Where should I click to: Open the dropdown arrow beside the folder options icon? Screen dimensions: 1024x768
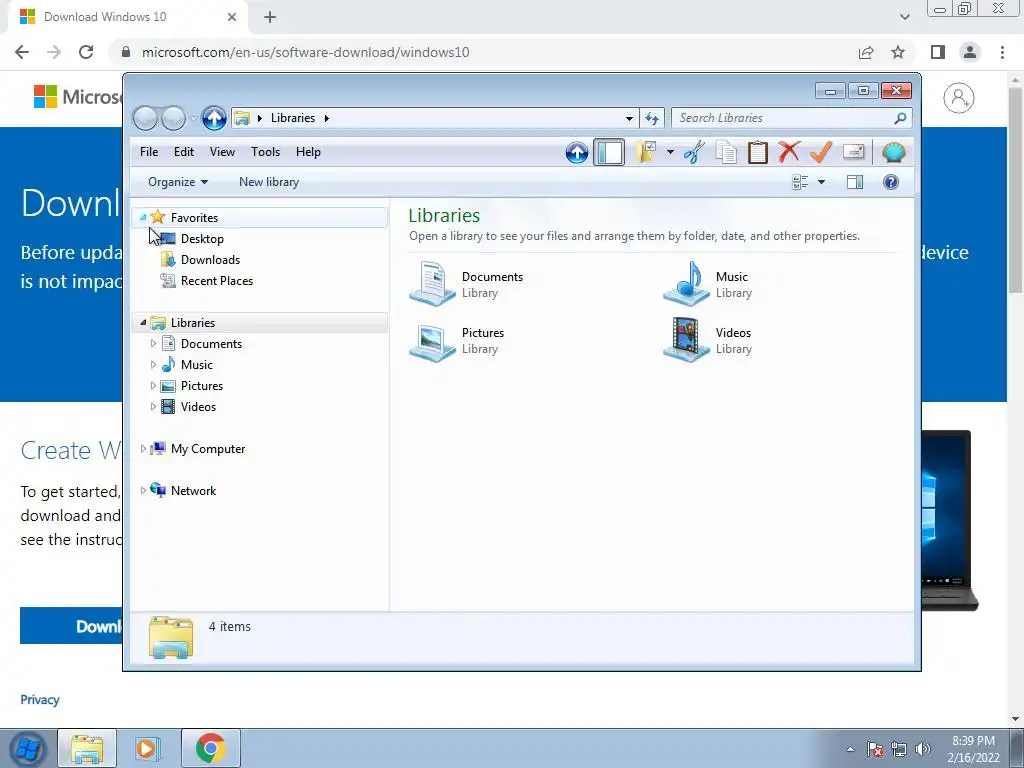[x=670, y=153]
